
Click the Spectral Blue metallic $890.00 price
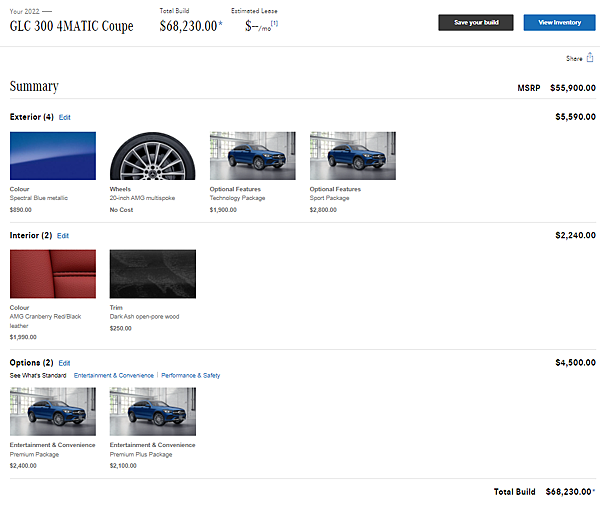pos(21,210)
